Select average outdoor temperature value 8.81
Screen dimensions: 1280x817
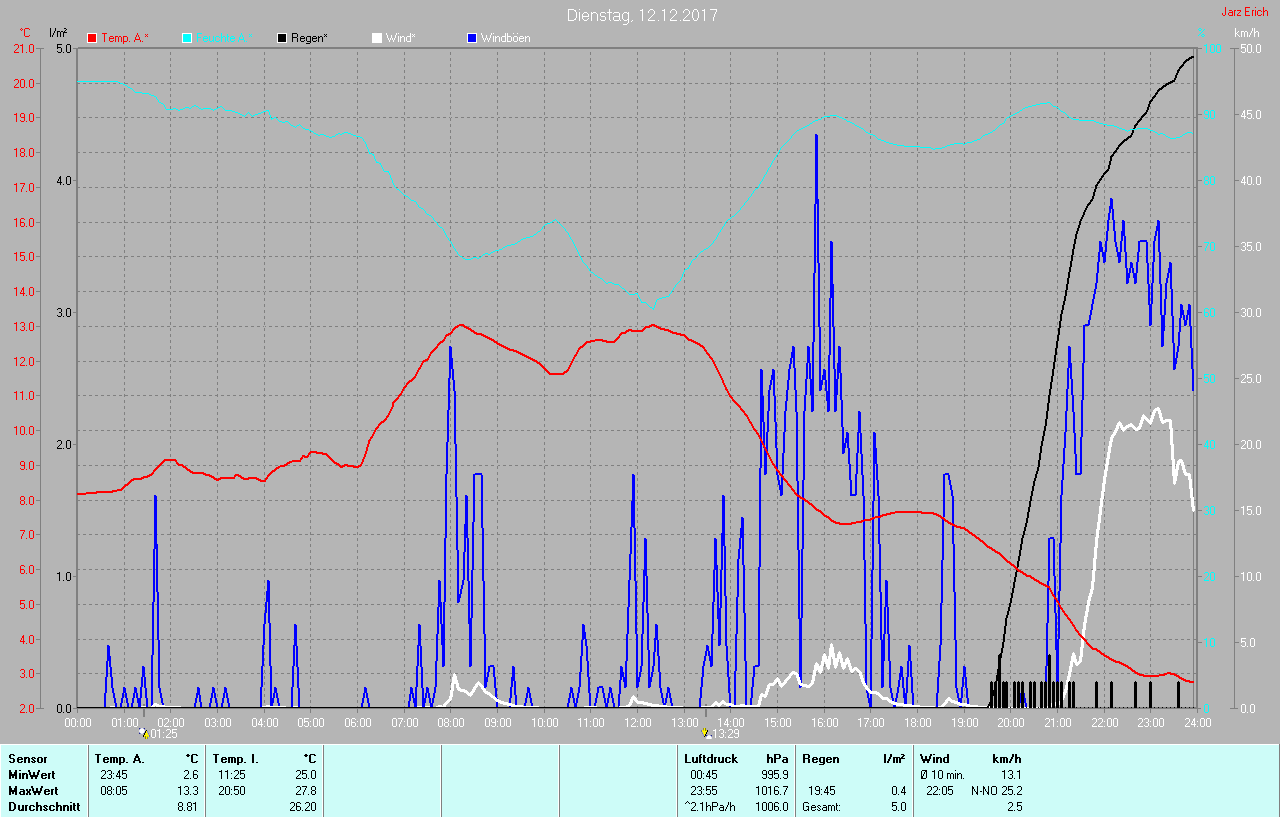188,807
